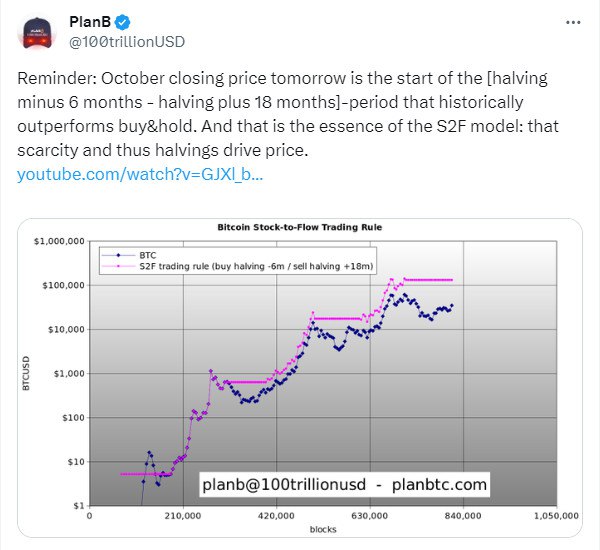
Task: Click the $10 y-axis label
Action: click(75, 462)
